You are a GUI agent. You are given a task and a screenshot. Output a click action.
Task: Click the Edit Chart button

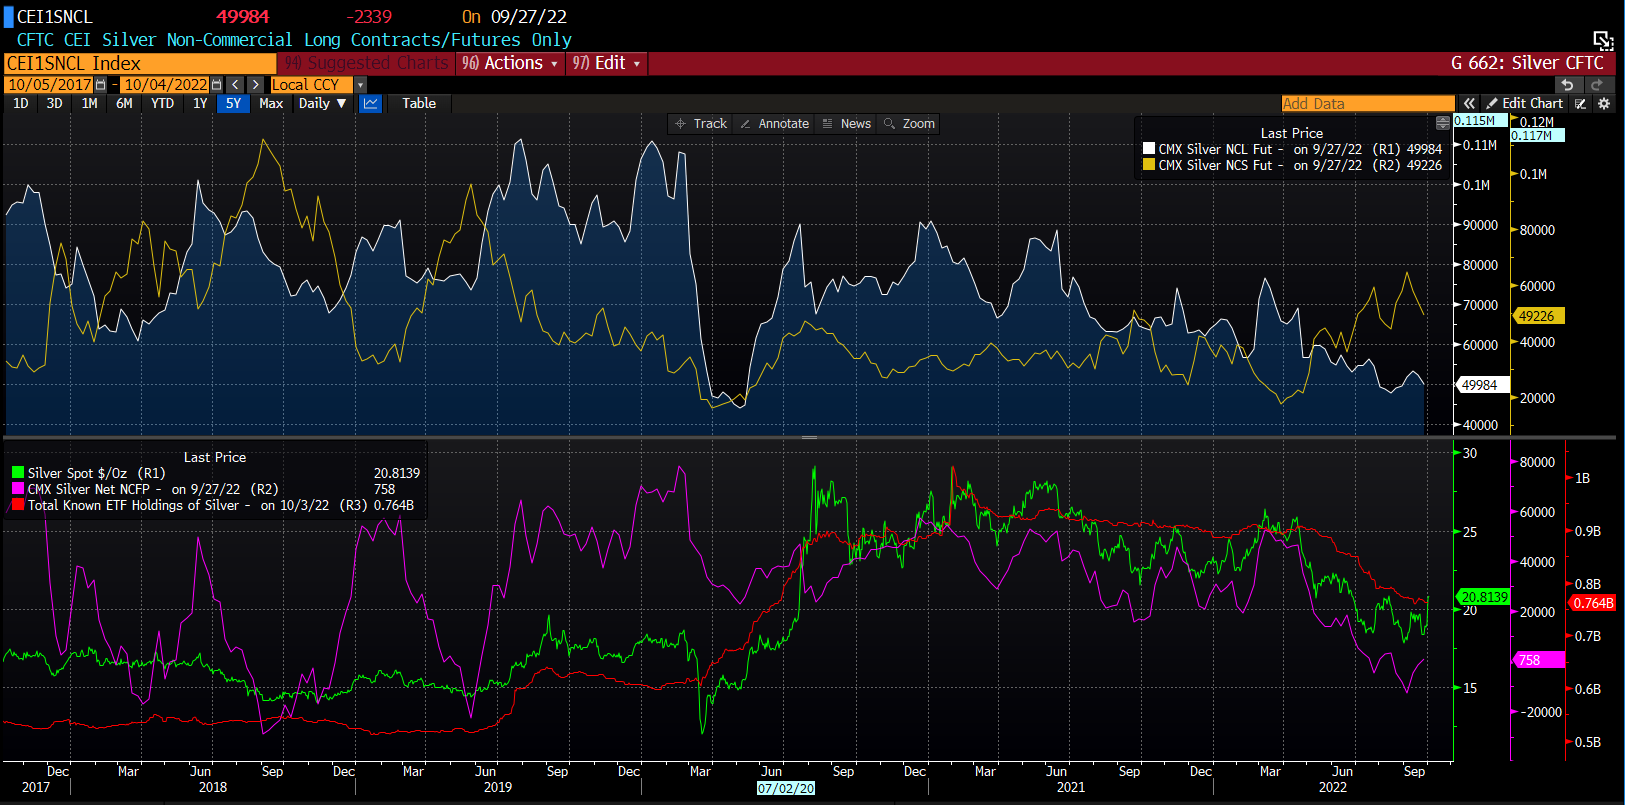pos(1524,104)
